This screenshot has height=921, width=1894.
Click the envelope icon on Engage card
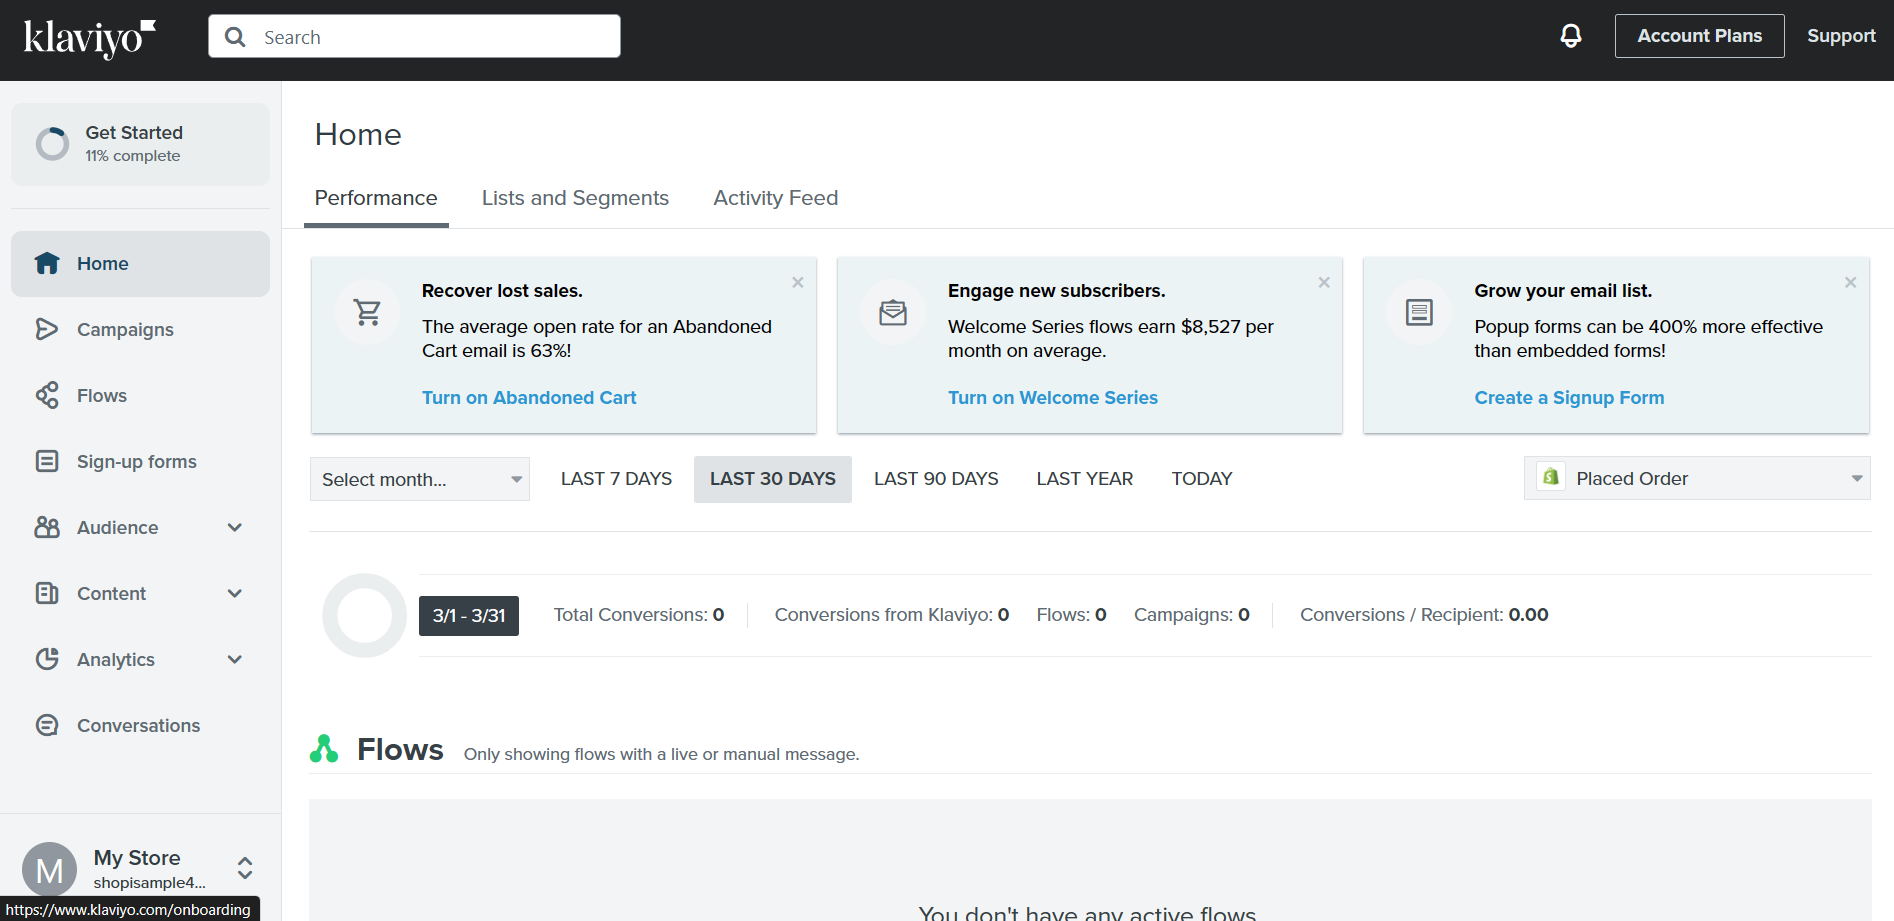pyautogui.click(x=893, y=313)
